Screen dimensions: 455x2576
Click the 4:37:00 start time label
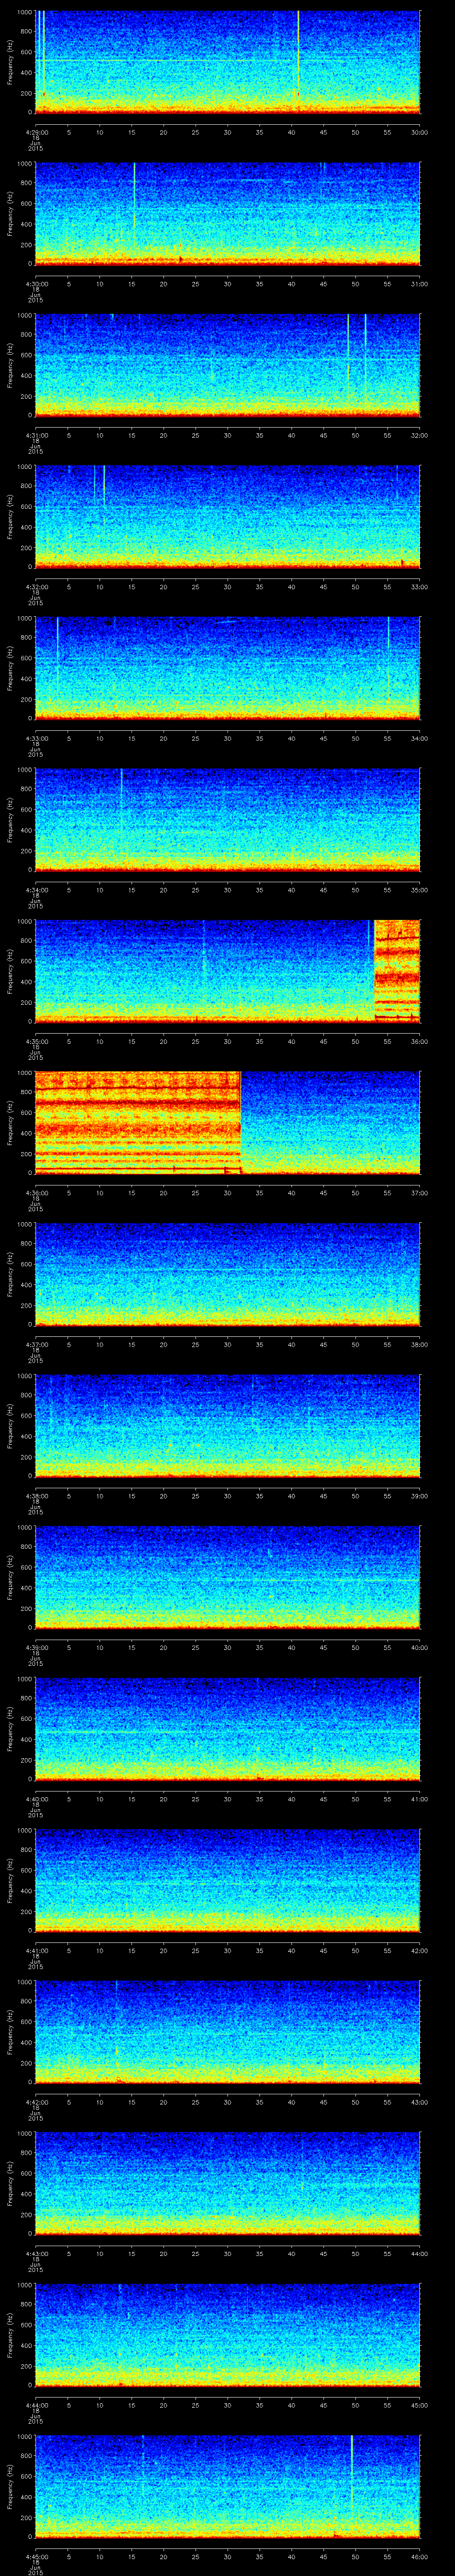[36, 1344]
